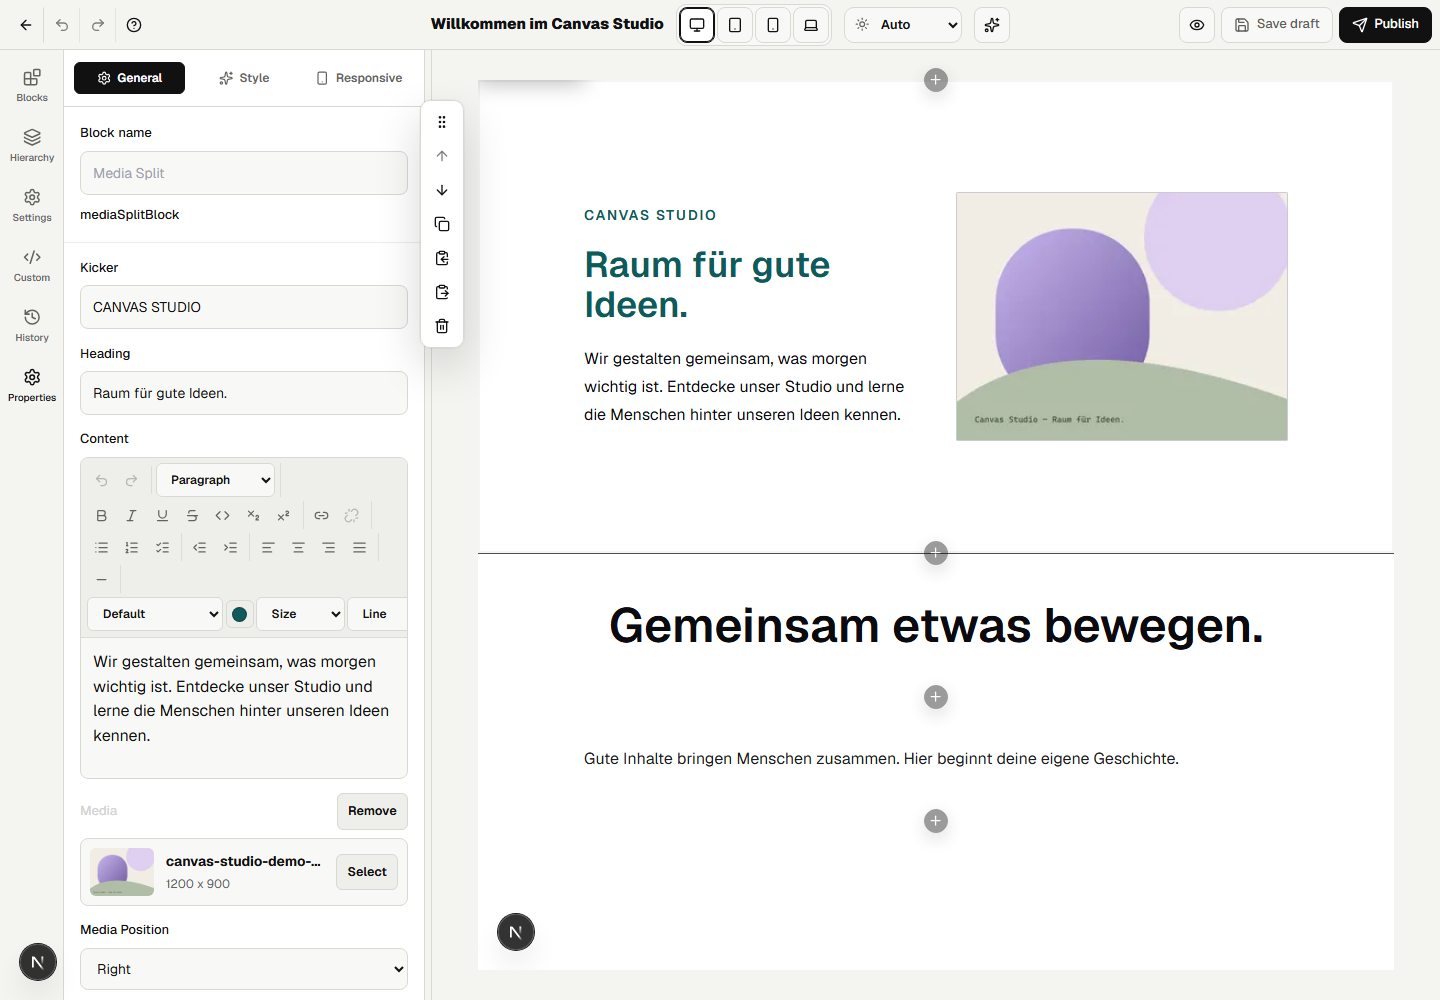The width and height of the screenshot is (1440, 1000).
Task: Click the AI sparkle icon in top bar
Action: tap(992, 25)
